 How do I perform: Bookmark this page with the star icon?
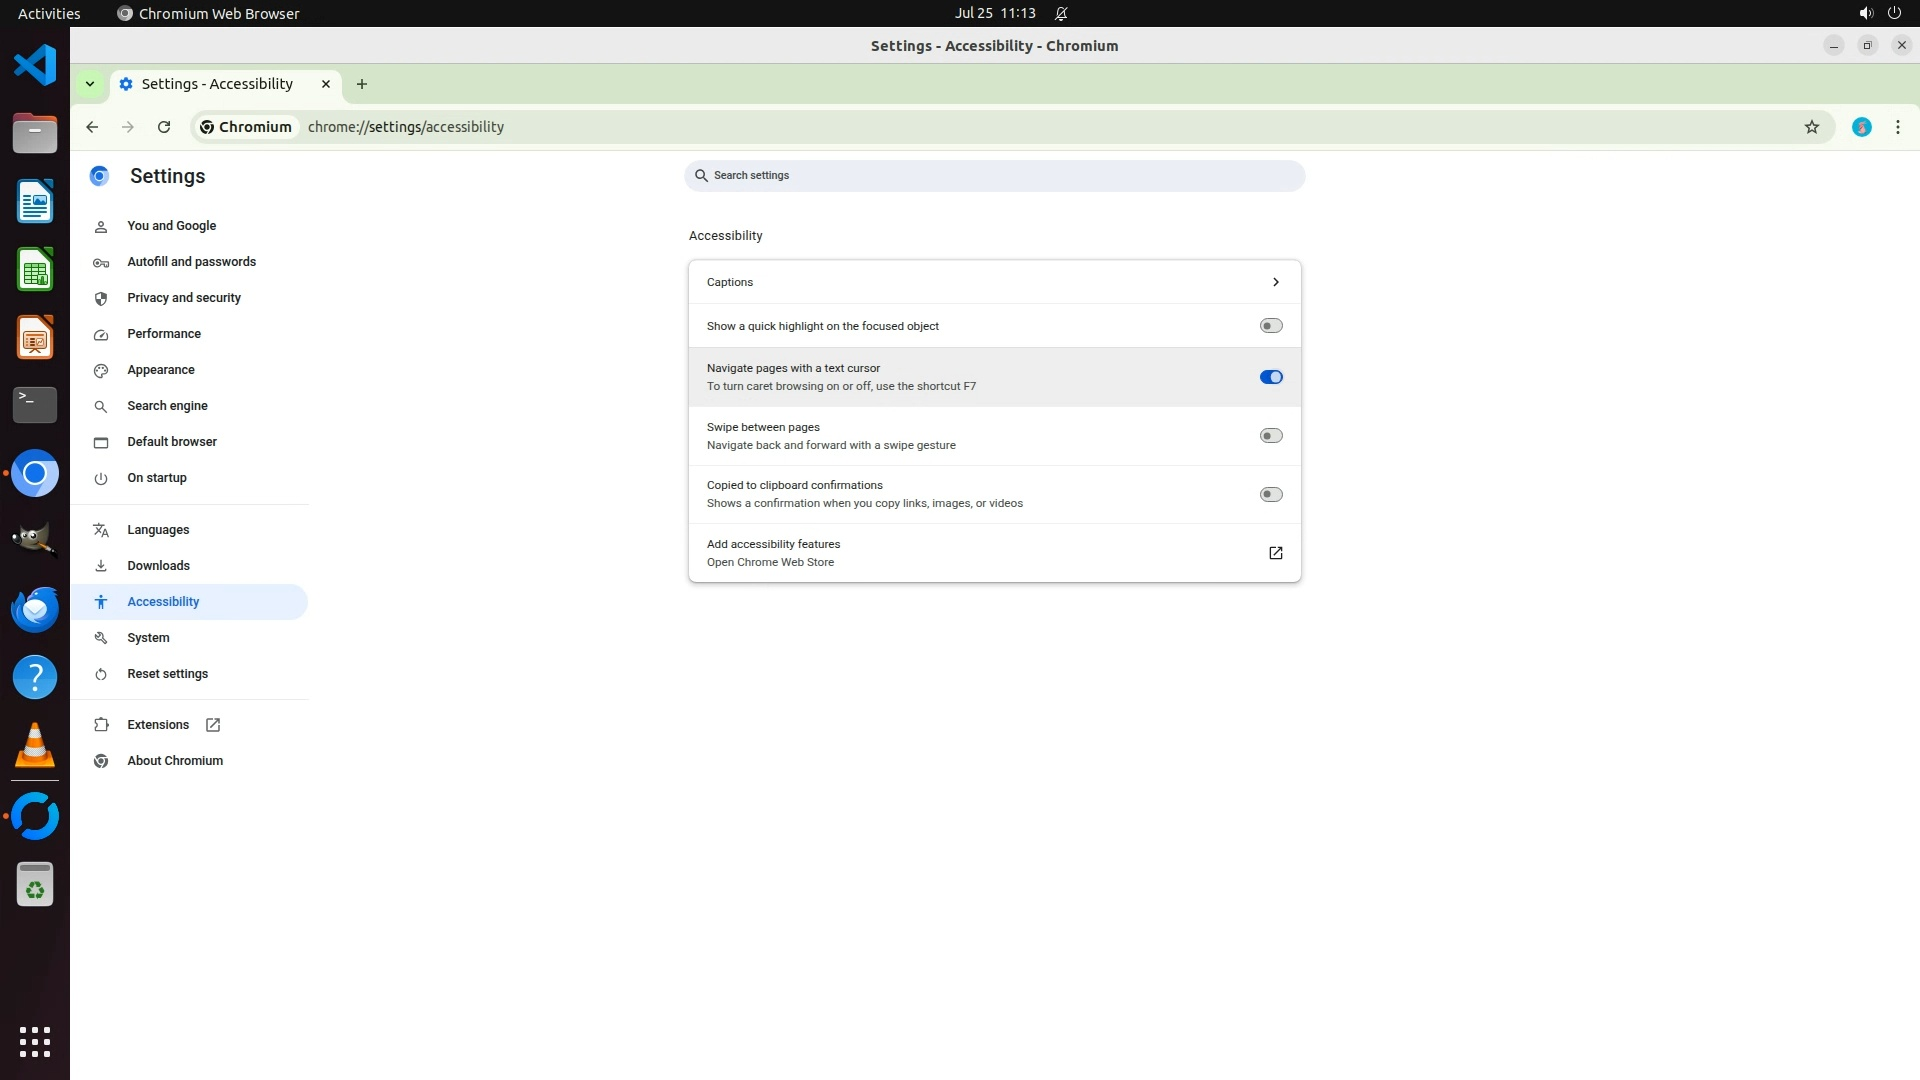point(1811,127)
